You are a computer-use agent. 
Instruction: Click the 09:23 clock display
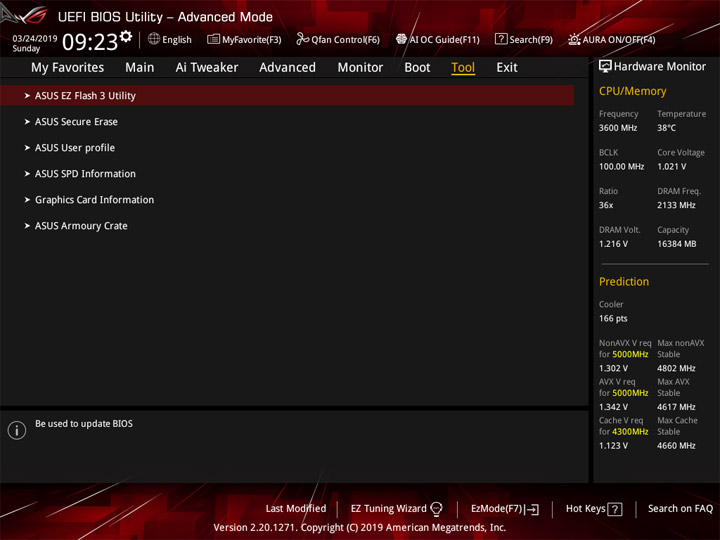(x=90, y=42)
